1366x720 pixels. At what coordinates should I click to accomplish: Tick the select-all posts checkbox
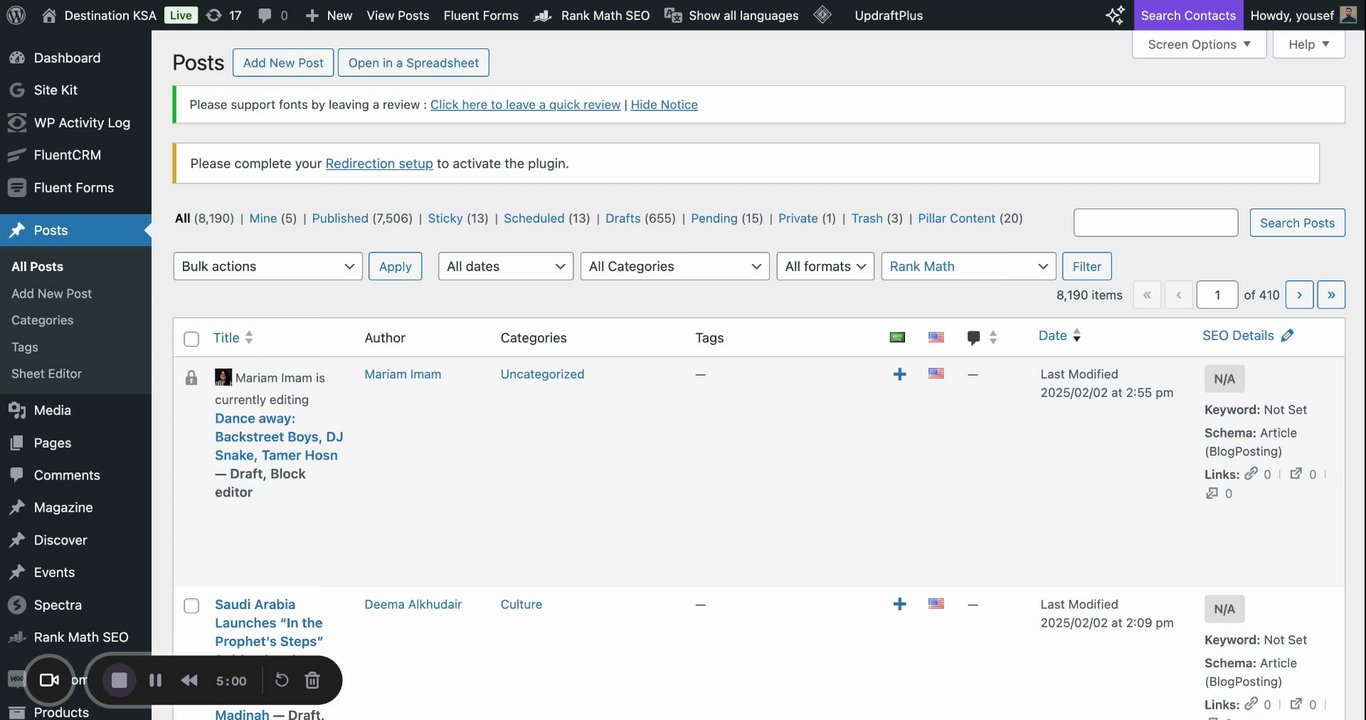[192, 339]
